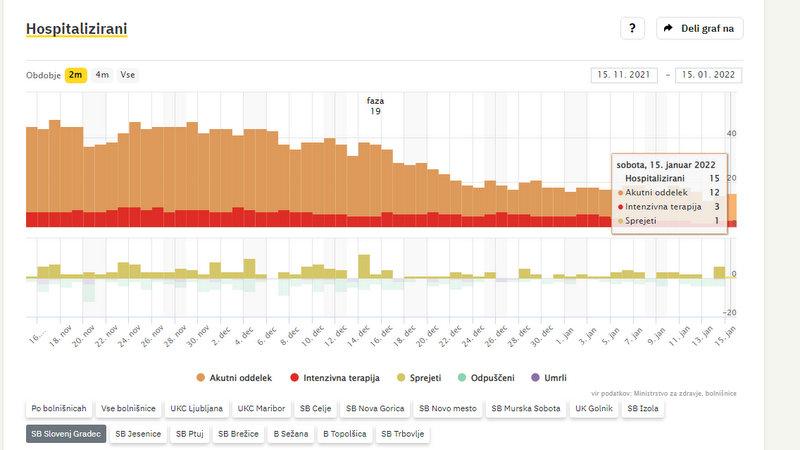This screenshot has width=800, height=450.
Task: Select the SB Murska Sobota hospital
Action: [x=526, y=408]
